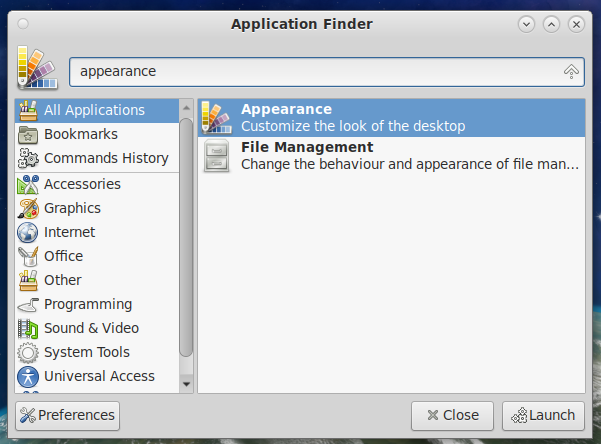This screenshot has height=444, width=601.
Task: Expand the search field history arrow
Action: tap(572, 72)
